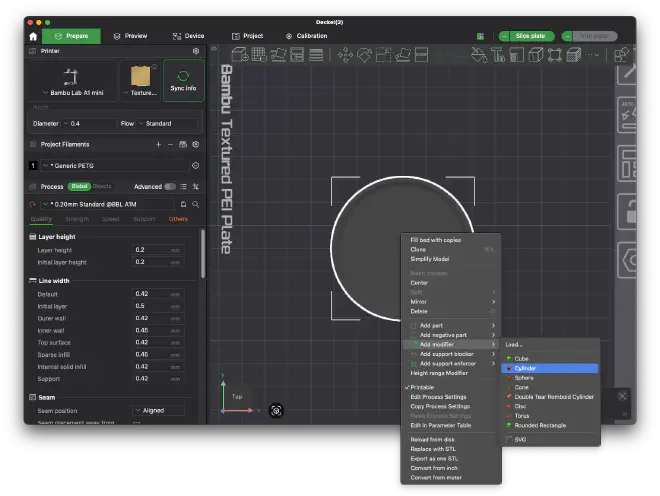Screen dimensions: 660x496
Task: Click the Auto orient toolbar icon
Action: point(278,55)
